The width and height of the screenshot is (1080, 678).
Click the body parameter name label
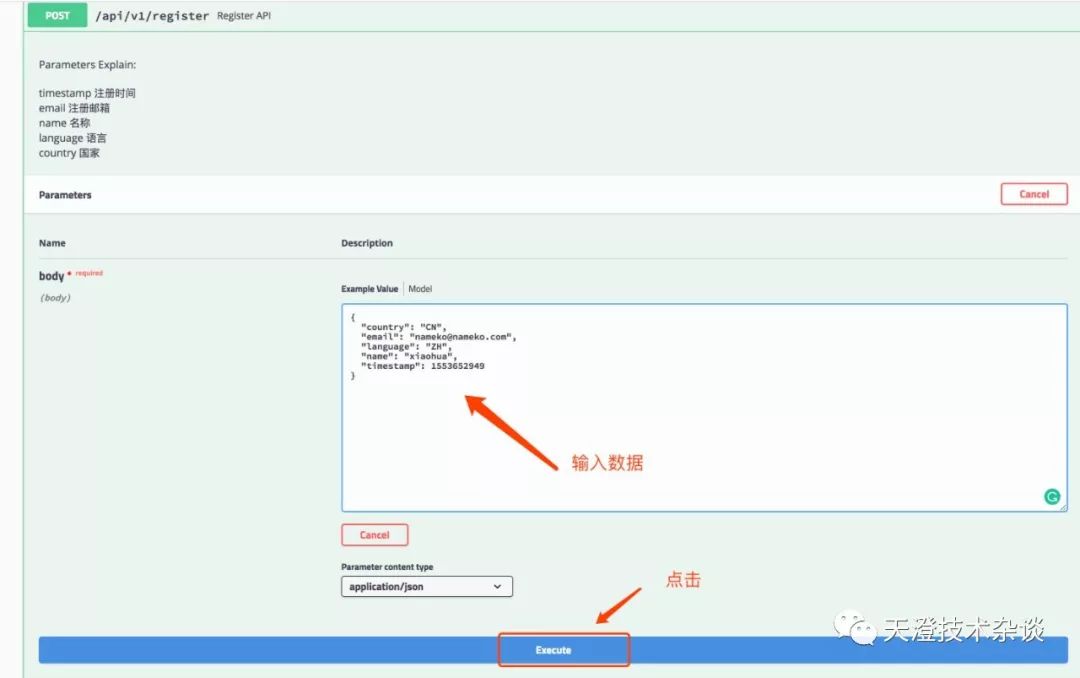click(51, 276)
